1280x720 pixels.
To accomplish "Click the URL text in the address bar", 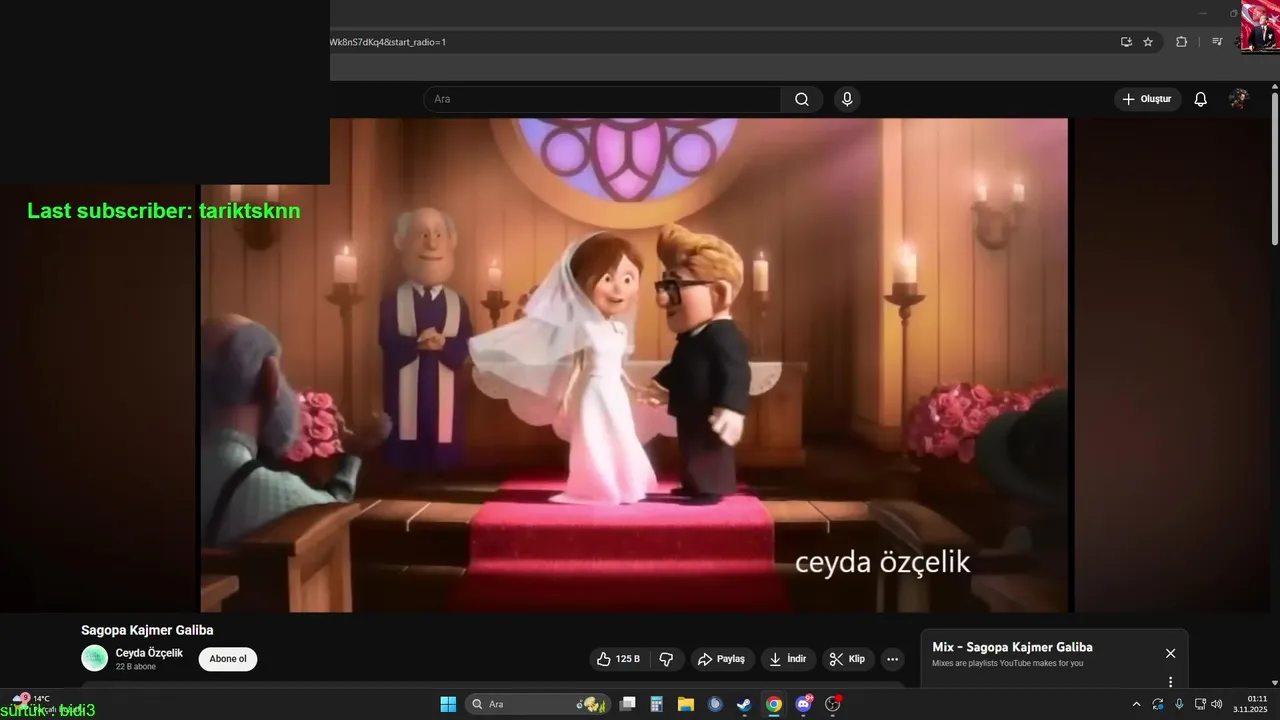I will pyautogui.click(x=388, y=42).
